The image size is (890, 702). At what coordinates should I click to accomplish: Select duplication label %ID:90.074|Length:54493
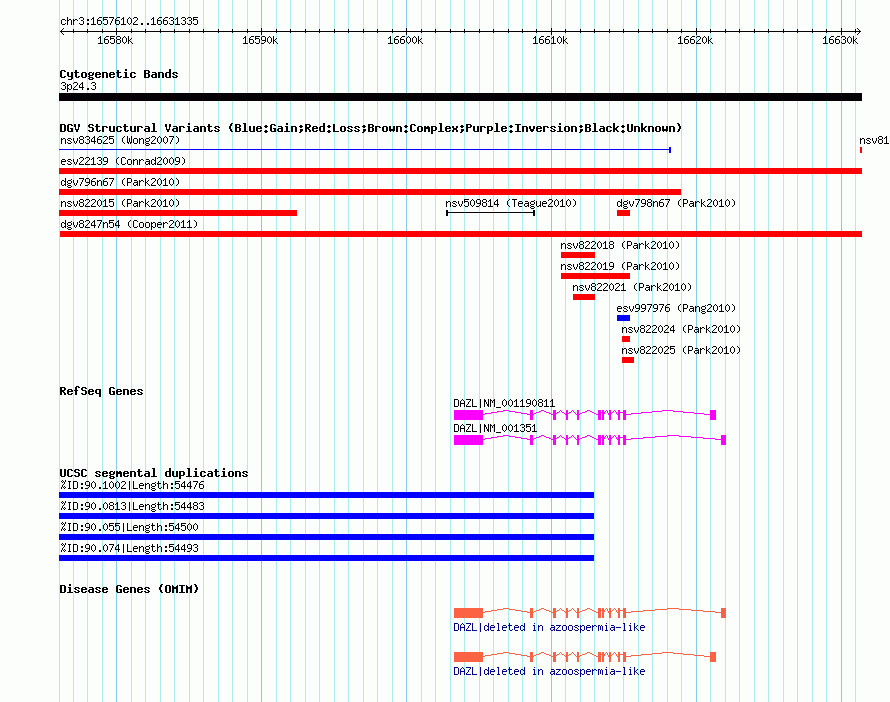pyautogui.click(x=129, y=548)
